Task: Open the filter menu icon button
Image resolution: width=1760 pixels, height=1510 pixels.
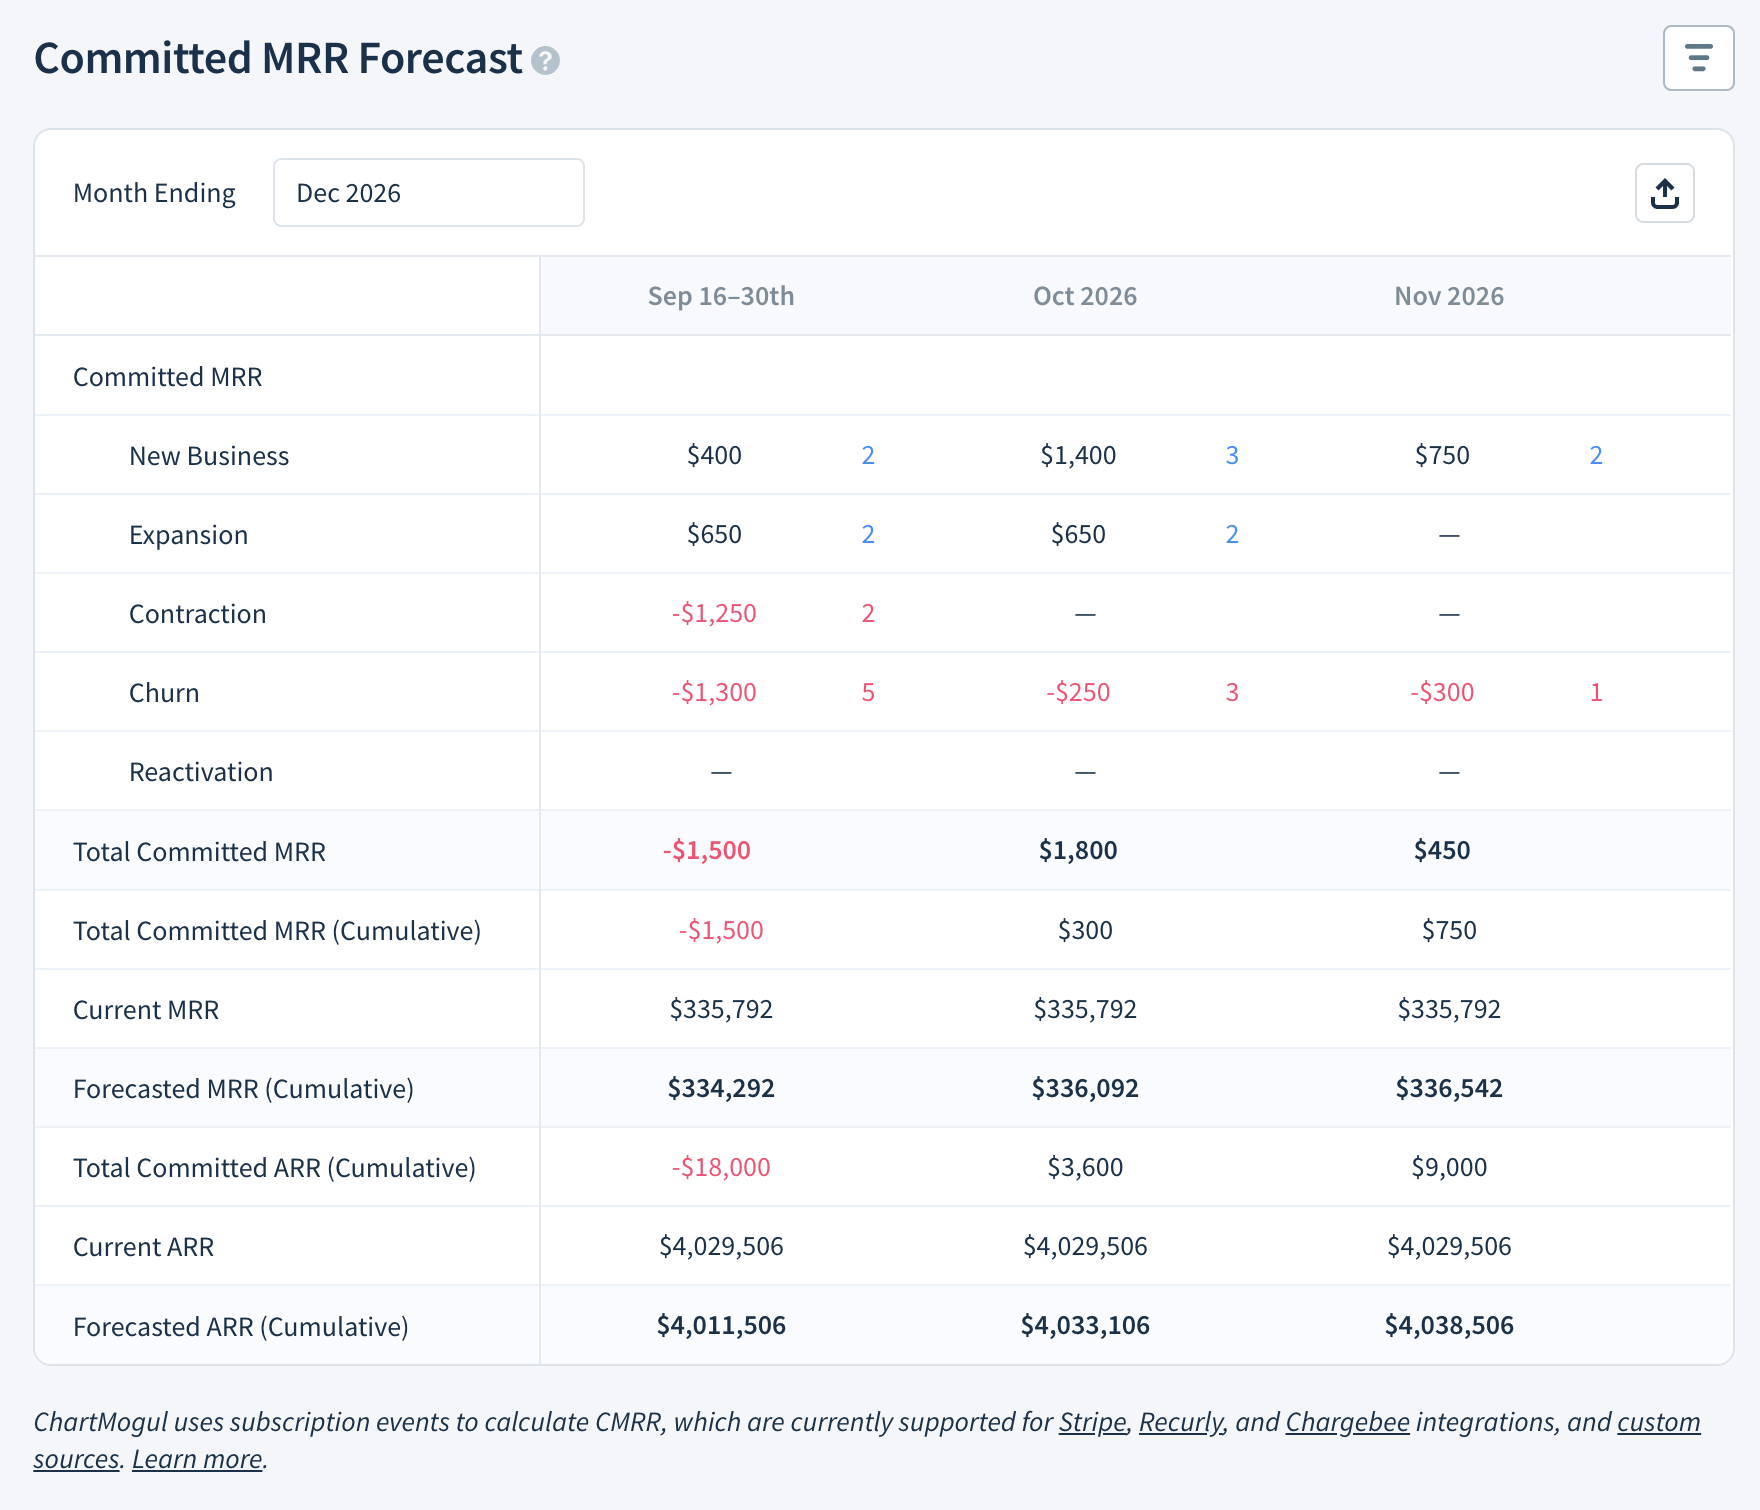Action: point(1698,58)
